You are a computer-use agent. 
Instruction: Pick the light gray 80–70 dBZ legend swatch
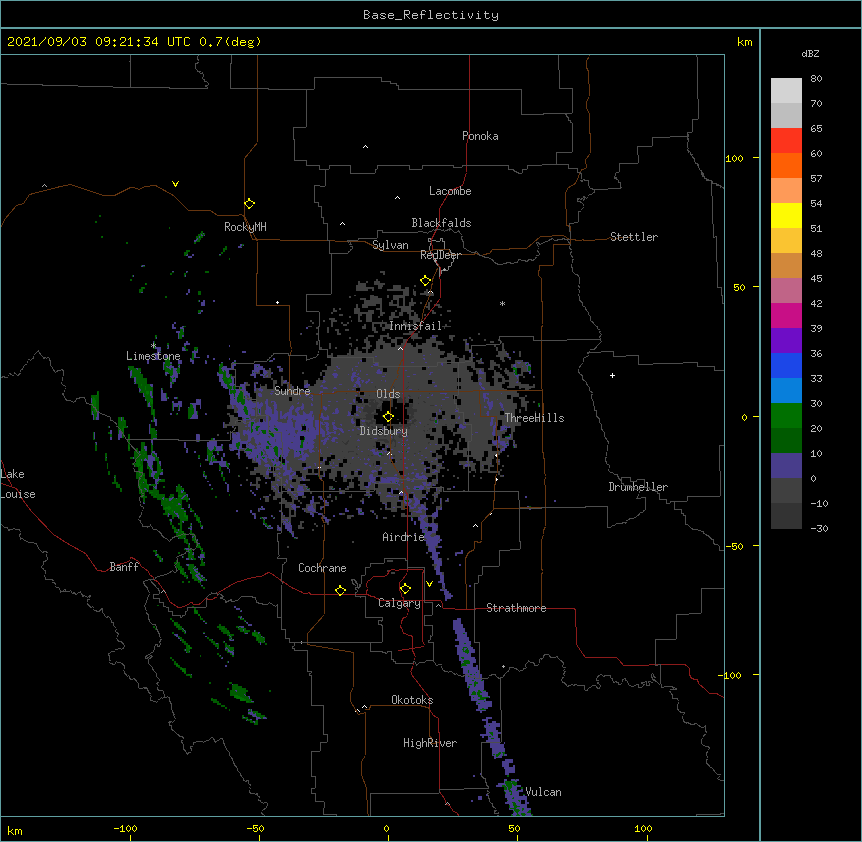pos(786,91)
